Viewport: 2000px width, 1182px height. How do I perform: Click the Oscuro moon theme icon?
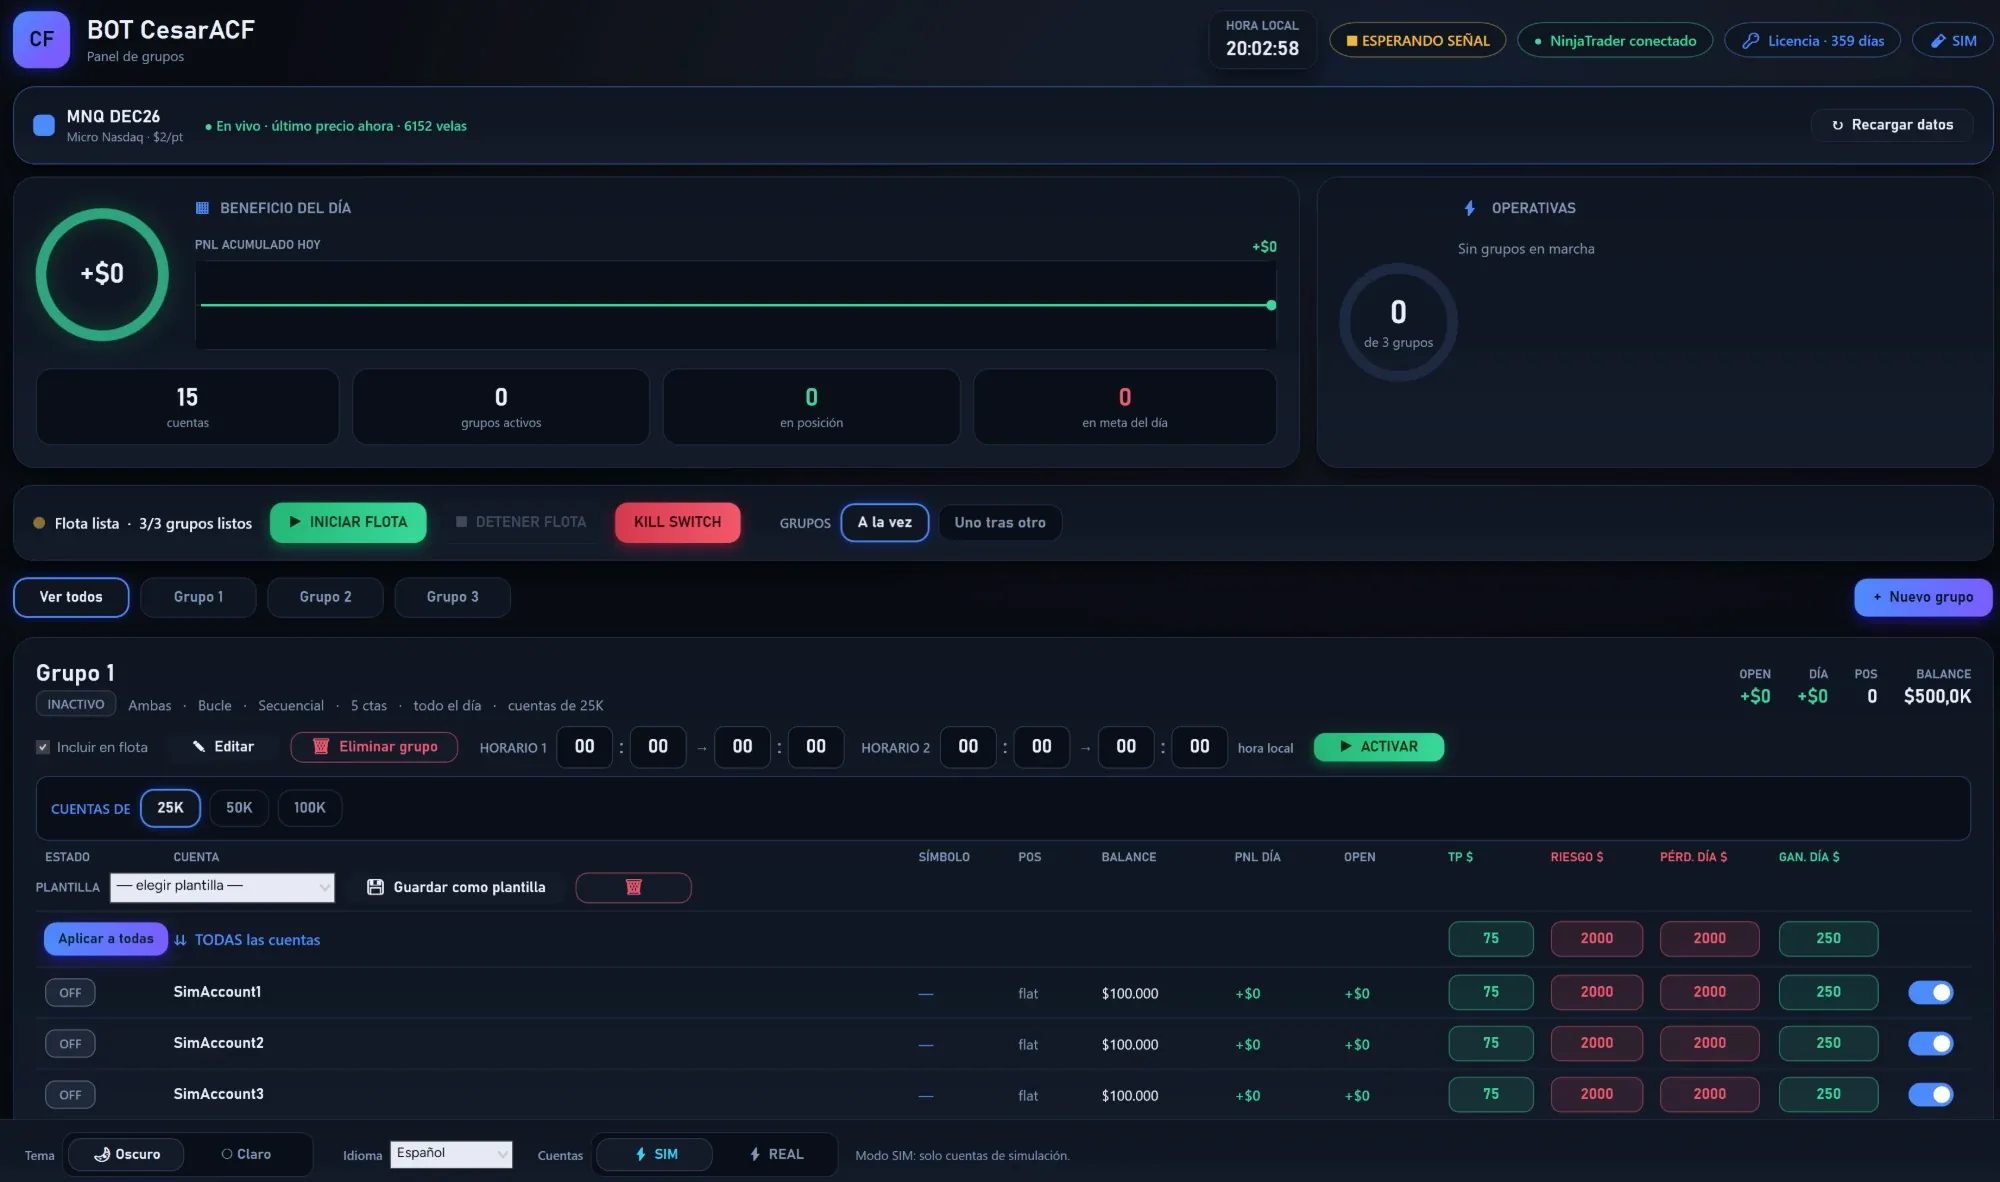(102, 1154)
